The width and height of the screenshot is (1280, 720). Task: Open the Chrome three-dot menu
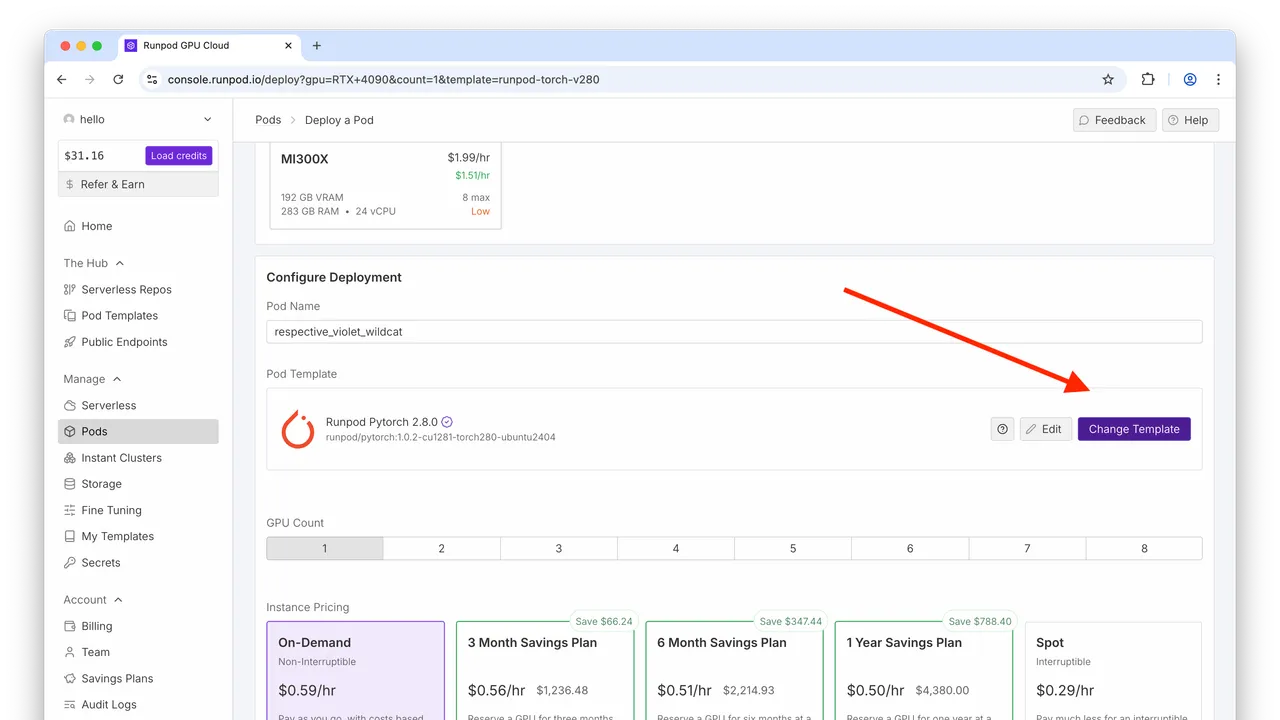1218,79
